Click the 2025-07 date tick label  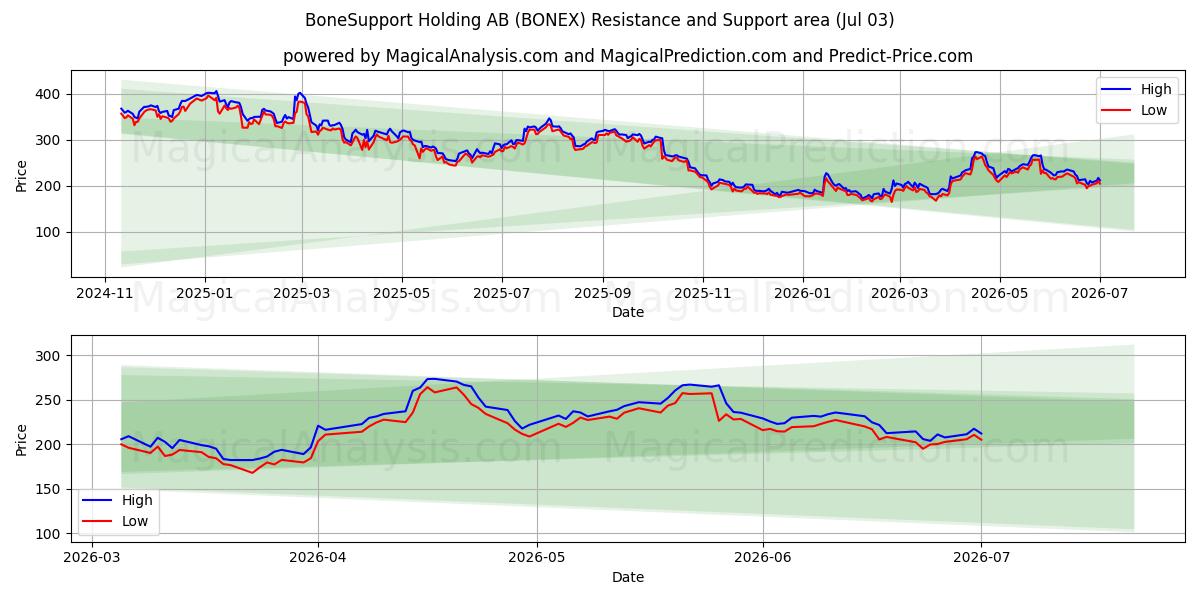501,295
